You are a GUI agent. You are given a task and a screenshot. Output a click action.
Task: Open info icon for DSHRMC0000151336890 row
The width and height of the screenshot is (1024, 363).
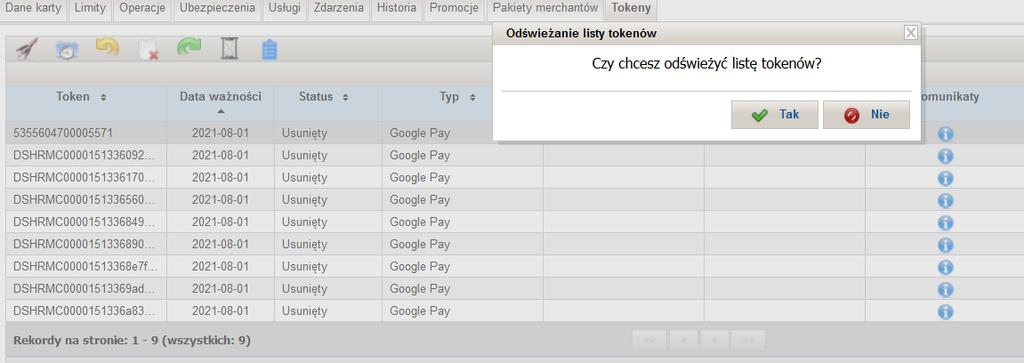[x=945, y=245]
